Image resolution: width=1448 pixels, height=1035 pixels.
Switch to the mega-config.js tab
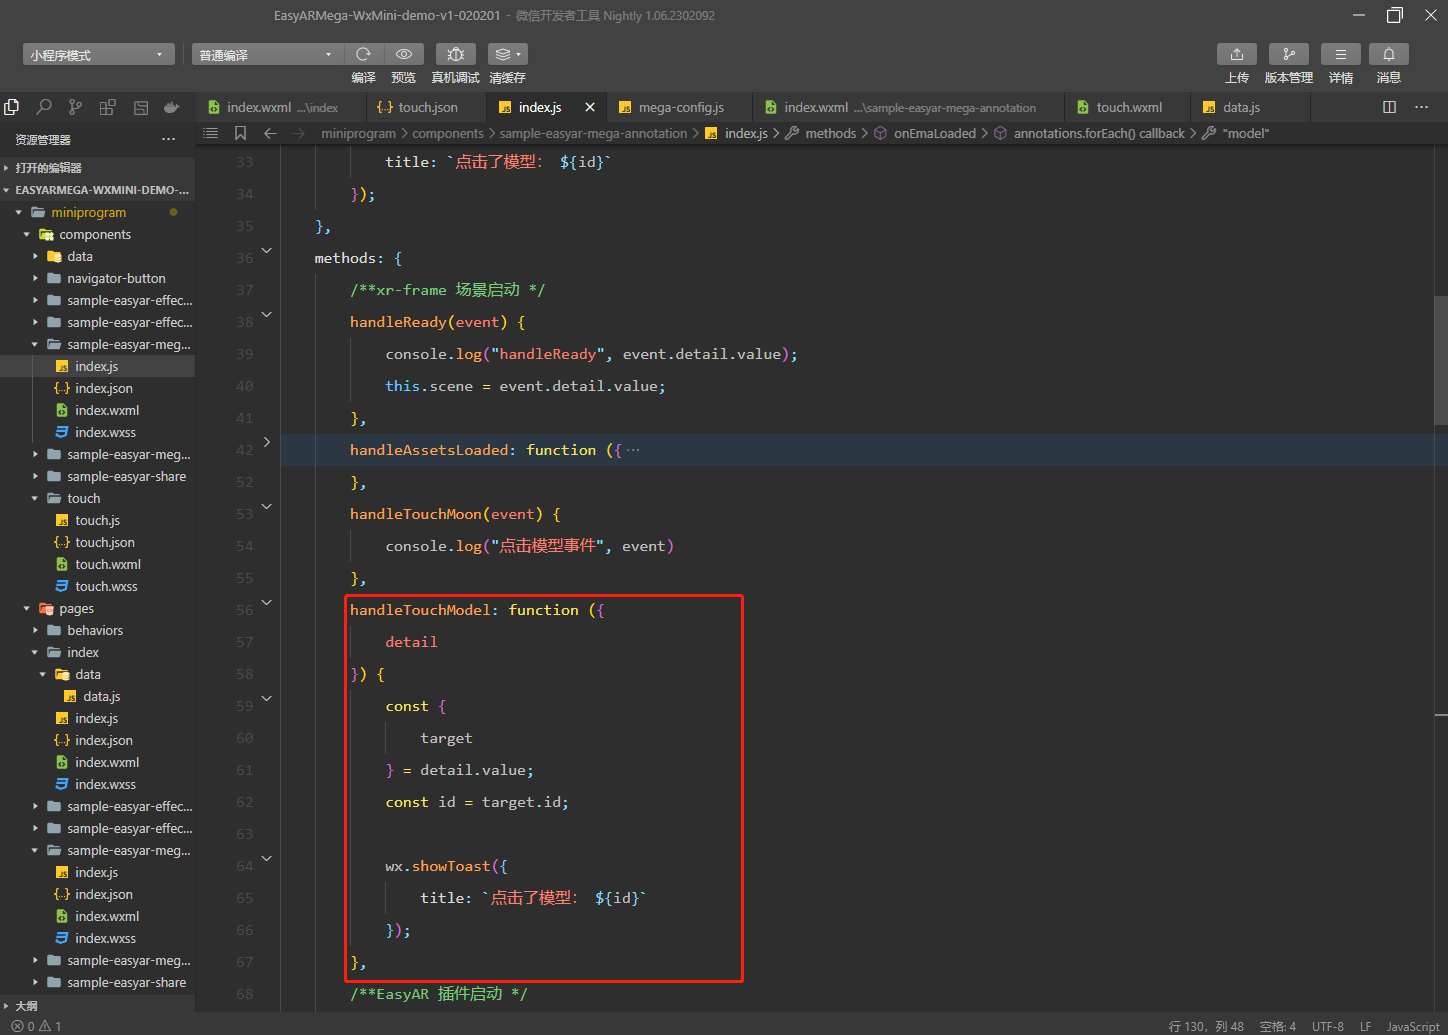coord(680,107)
